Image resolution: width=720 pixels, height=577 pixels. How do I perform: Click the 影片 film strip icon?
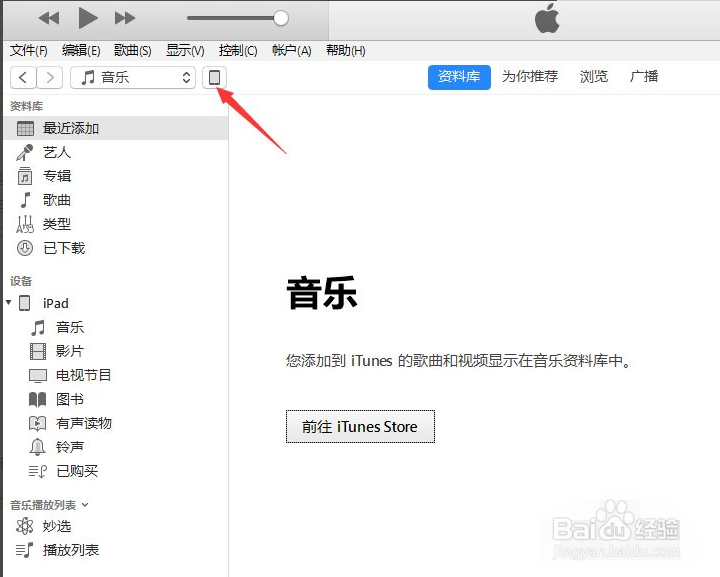pos(38,351)
